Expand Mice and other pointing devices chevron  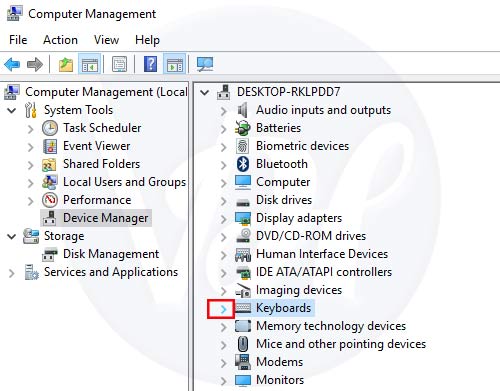click(x=224, y=345)
